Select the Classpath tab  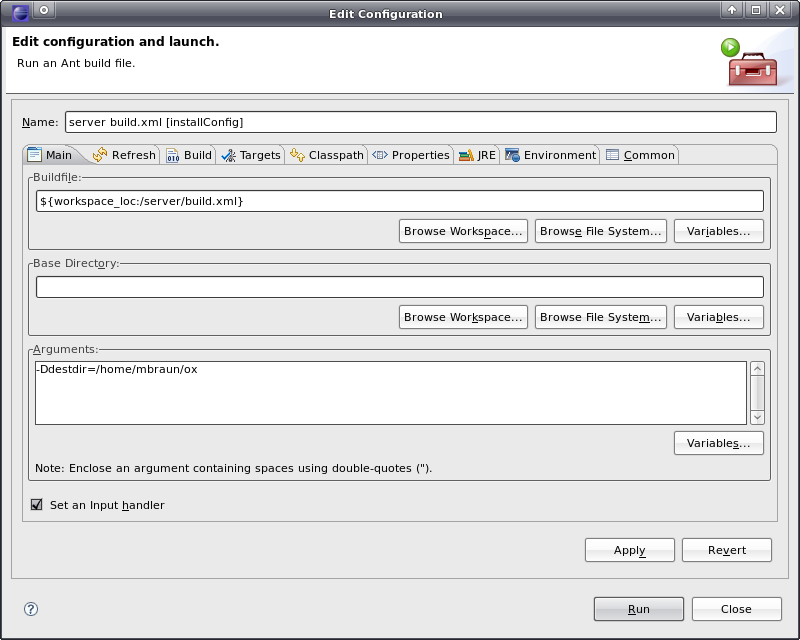coord(326,155)
